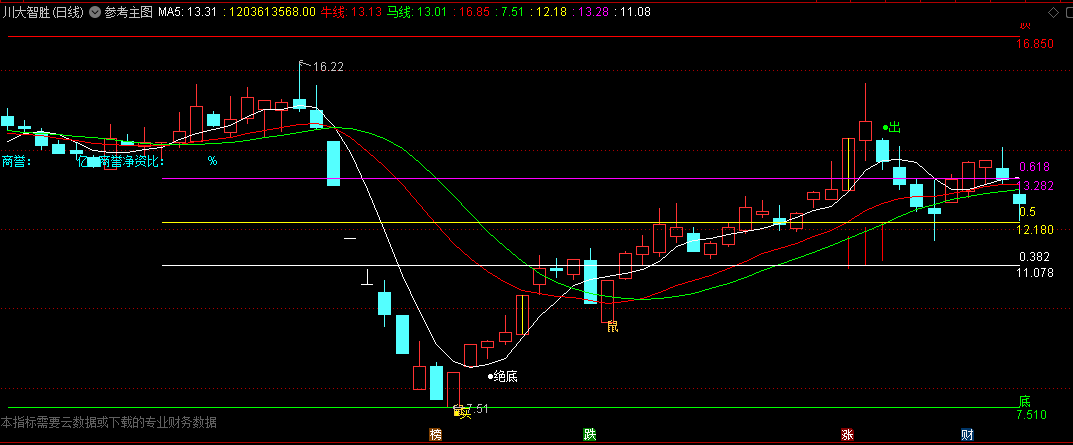Click the white 11.08 header value
The height and width of the screenshot is (445, 1073).
tap(635, 12)
